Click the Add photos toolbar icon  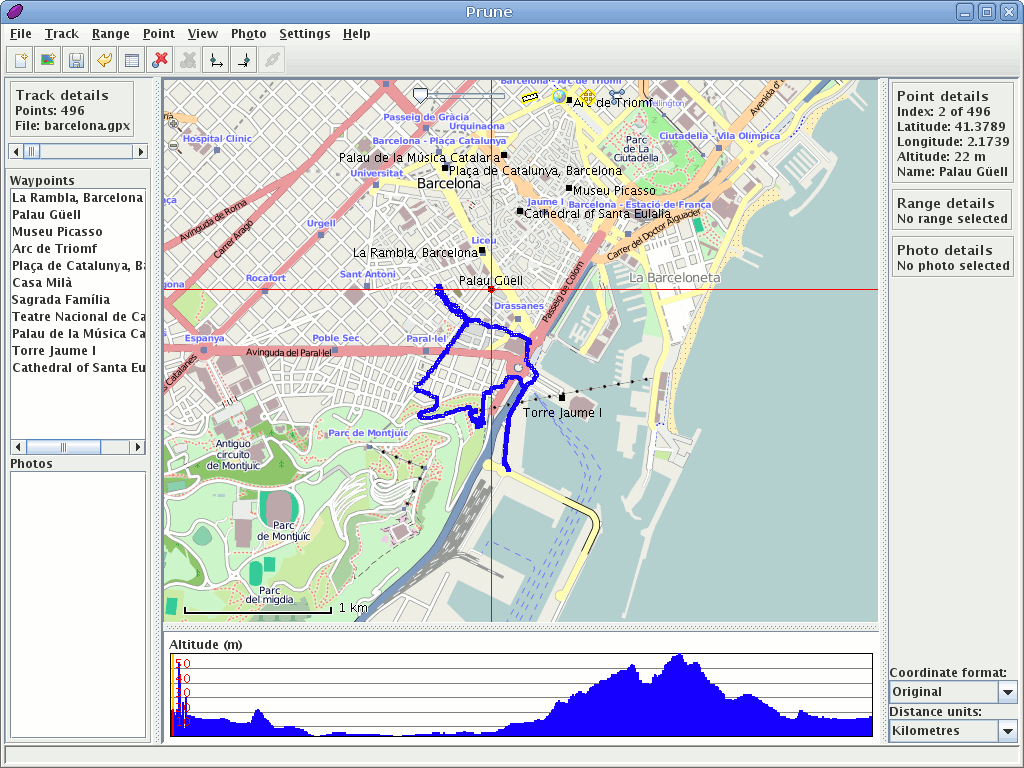tap(48, 61)
